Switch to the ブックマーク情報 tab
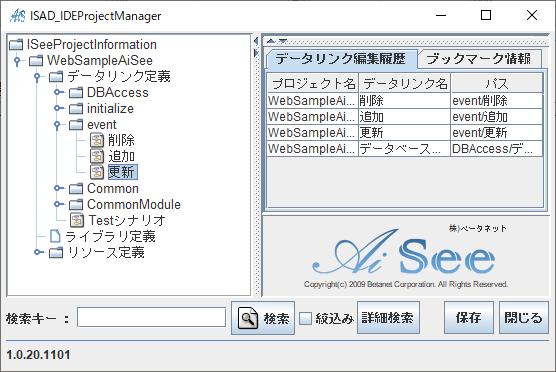 pos(479,59)
